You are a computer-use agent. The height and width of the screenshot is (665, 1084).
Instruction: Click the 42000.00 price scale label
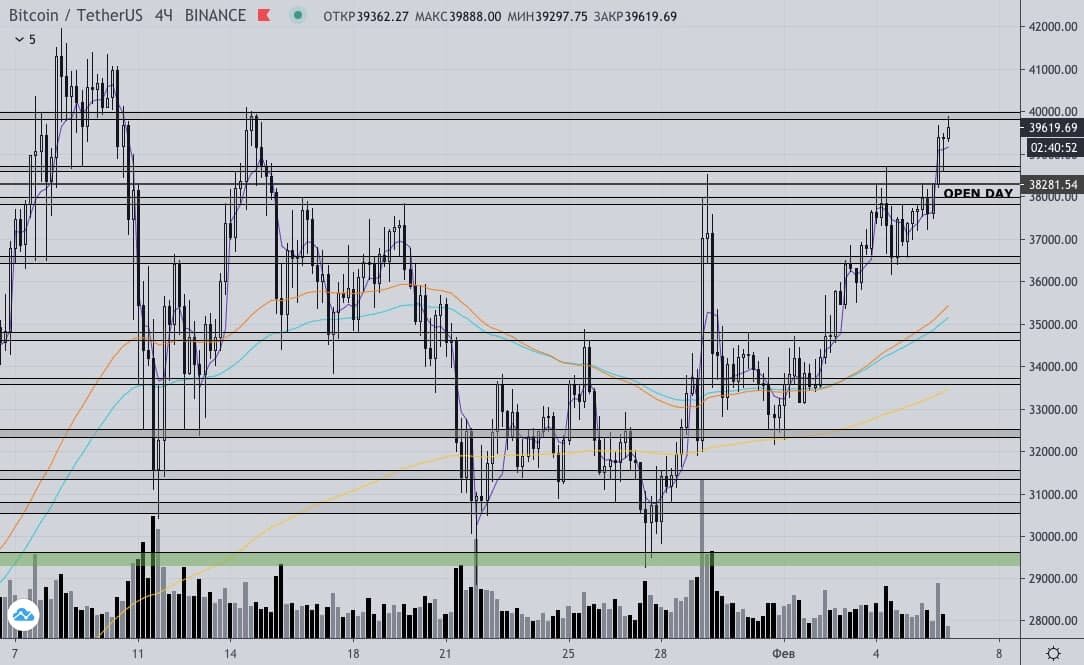1053,26
